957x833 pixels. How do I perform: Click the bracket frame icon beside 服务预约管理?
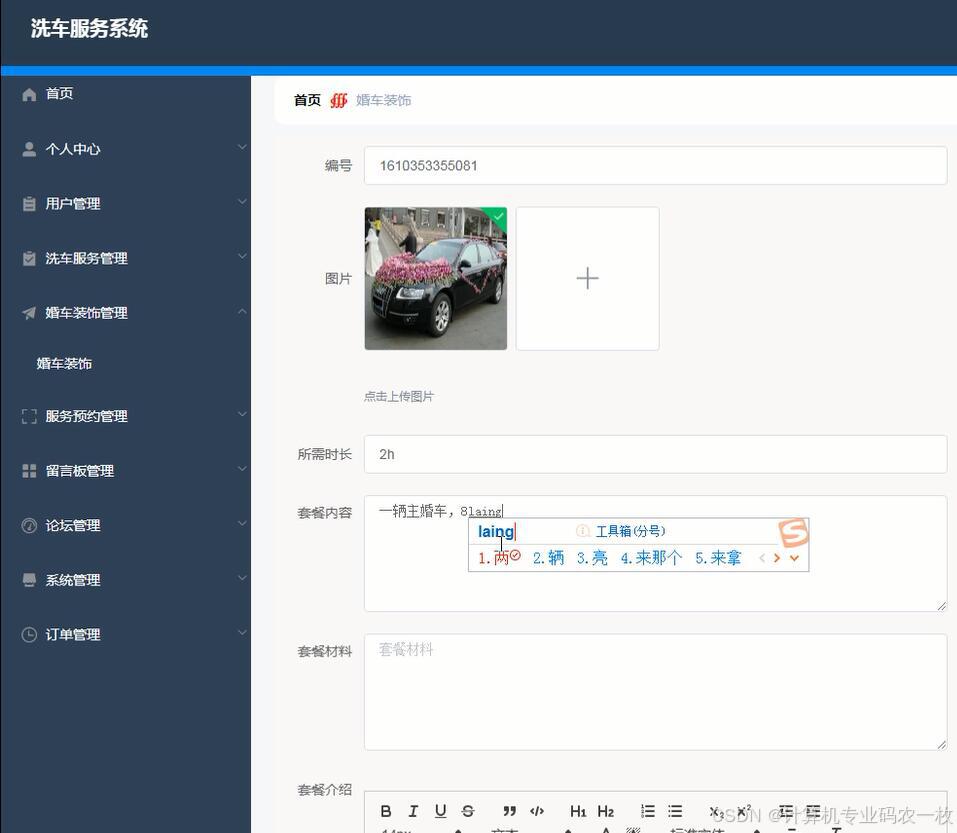point(29,416)
